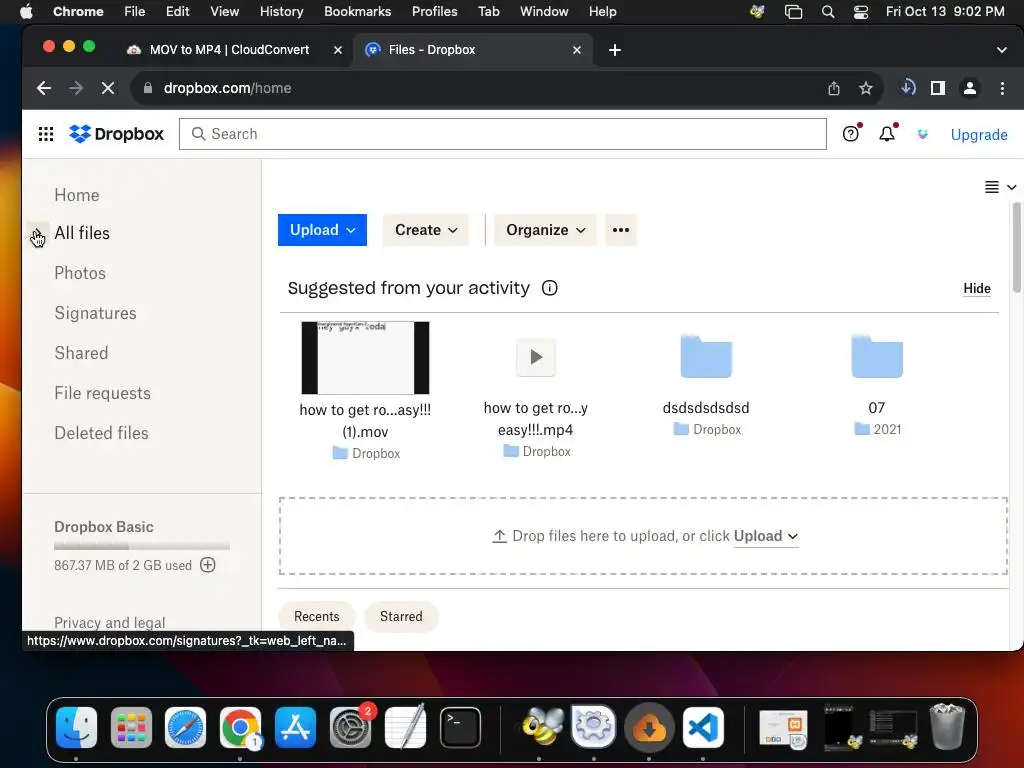
Task: Open the account avatar menu icon
Action: pyautogui.click(x=922, y=134)
